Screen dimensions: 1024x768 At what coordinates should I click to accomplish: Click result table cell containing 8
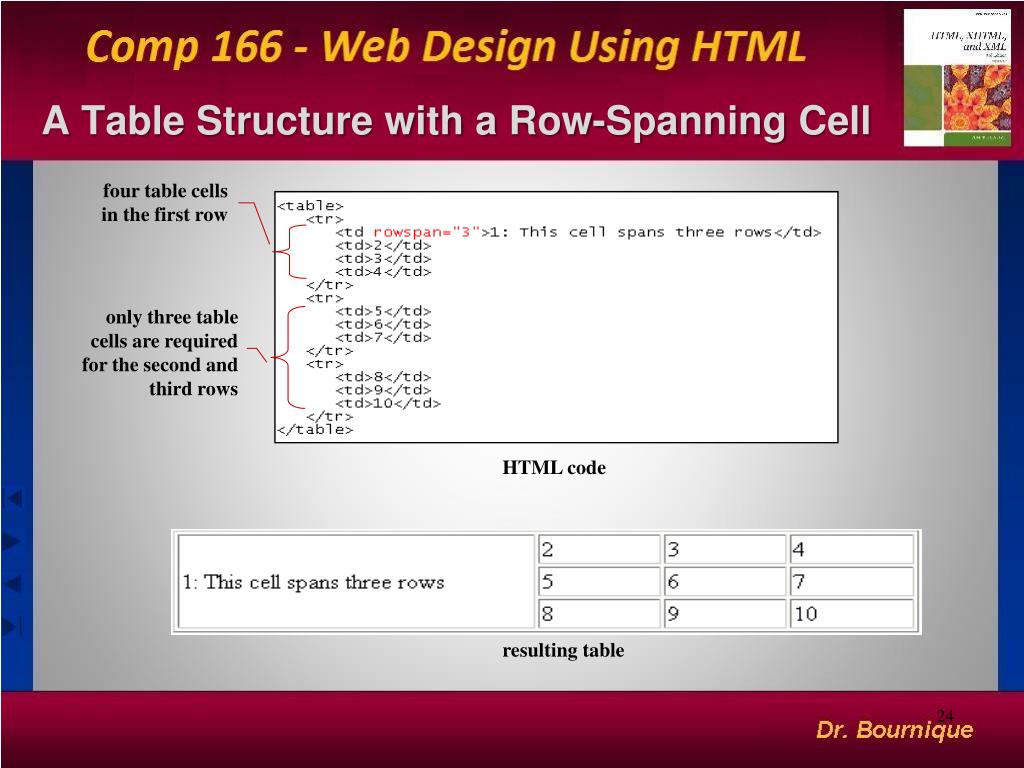[599, 614]
